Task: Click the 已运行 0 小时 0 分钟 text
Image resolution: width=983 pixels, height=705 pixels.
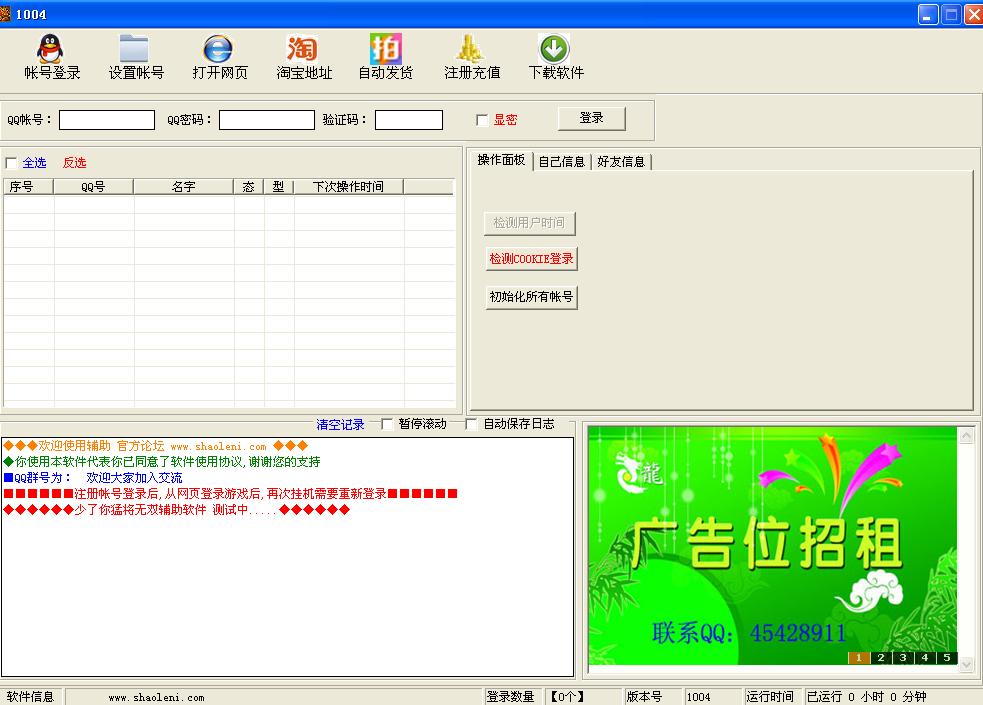Action: pyautogui.click(x=866, y=696)
